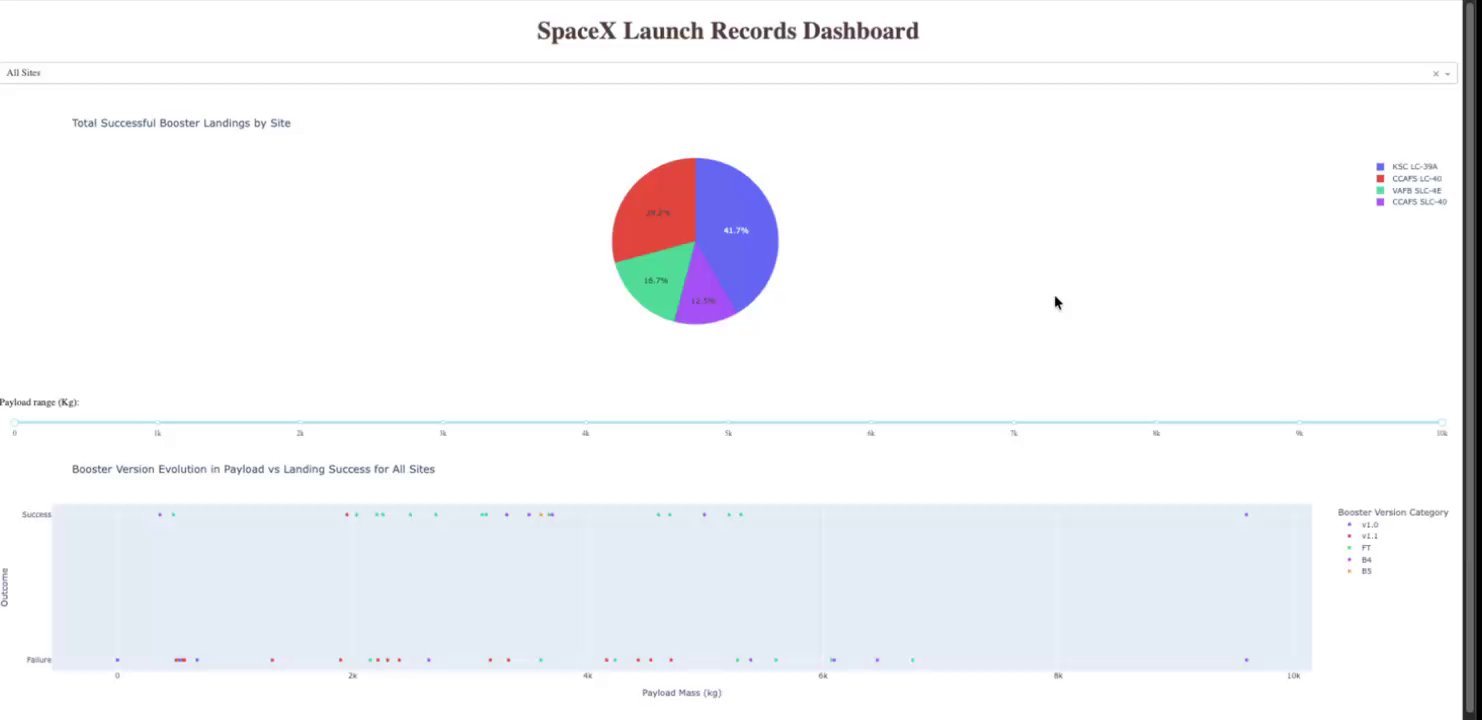Clear the All Sites selection with the x icon
Screen dimensions: 1482x720
[1435, 74]
